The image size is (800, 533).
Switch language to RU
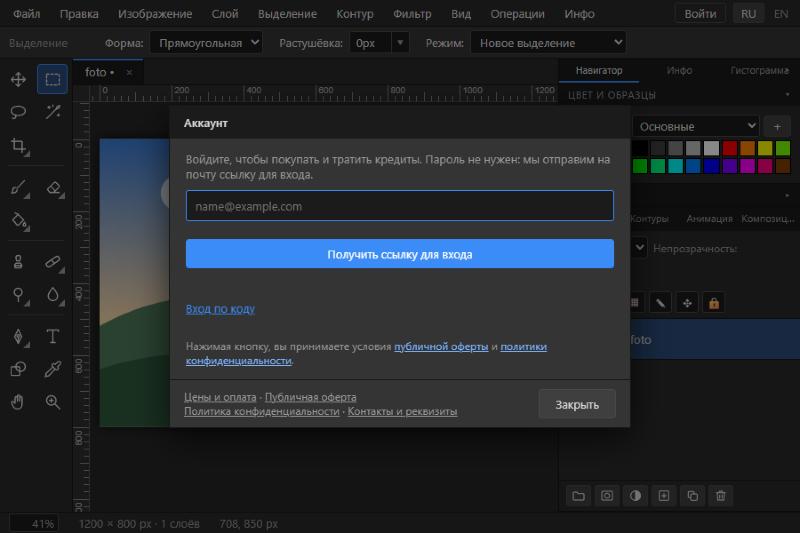(x=748, y=14)
